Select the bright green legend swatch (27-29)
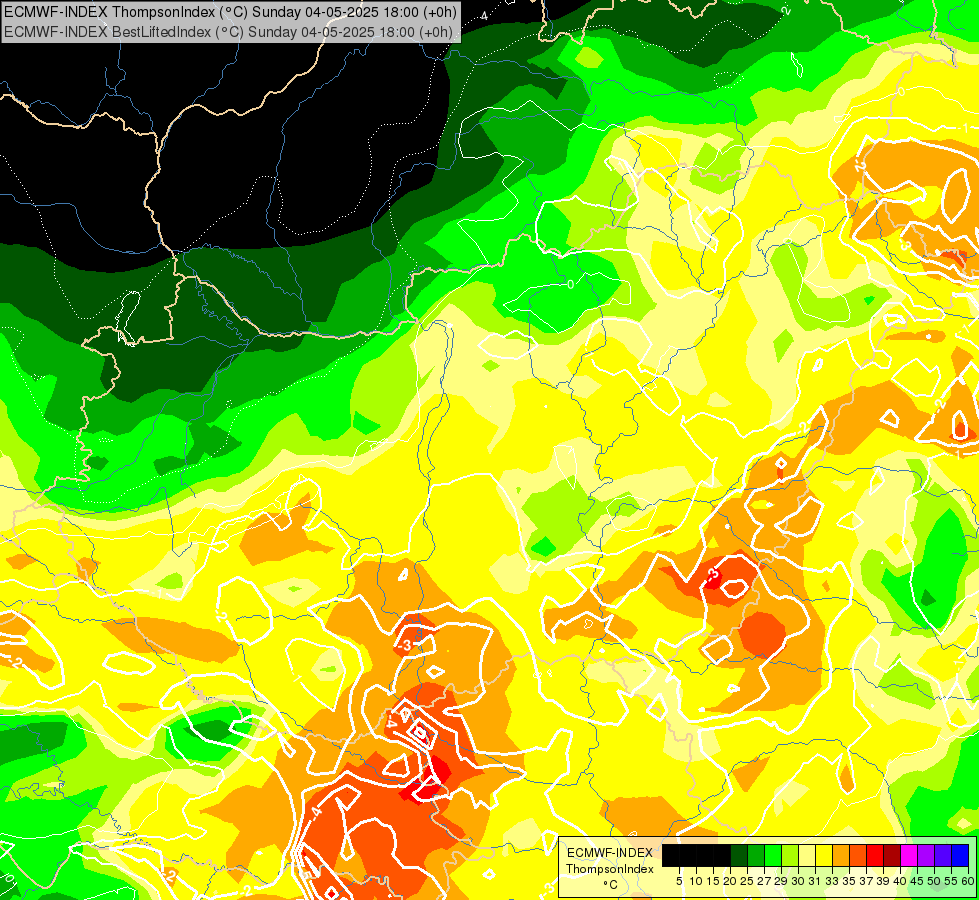The image size is (979, 900). (773, 855)
